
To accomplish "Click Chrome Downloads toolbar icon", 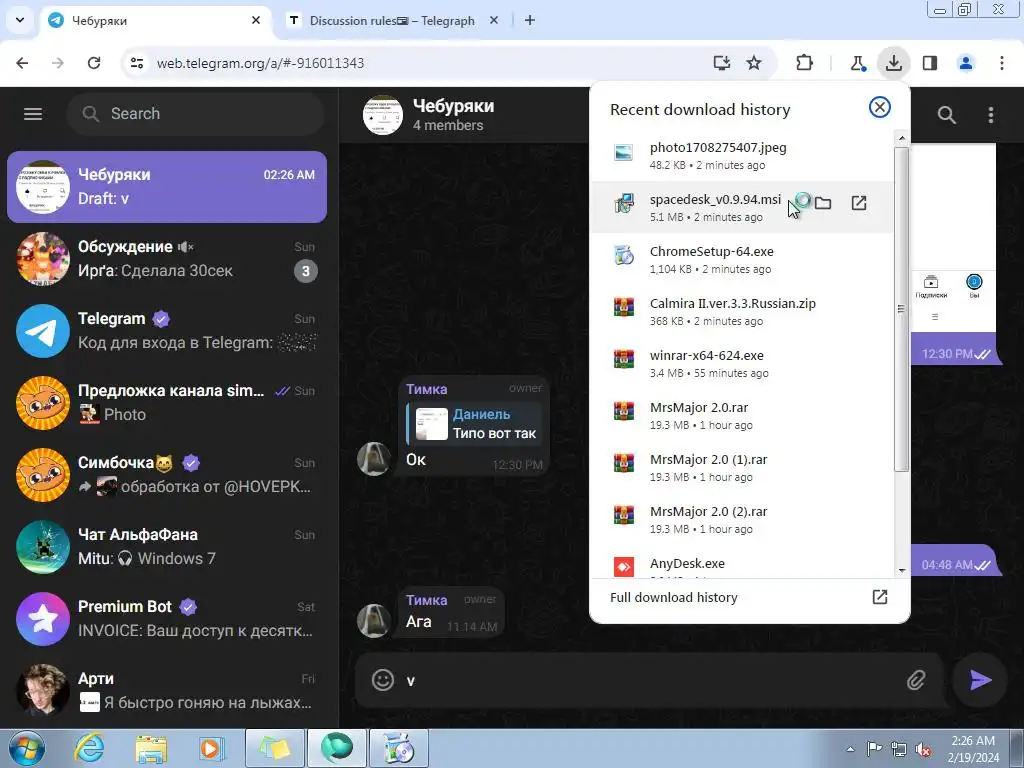I will (893, 63).
